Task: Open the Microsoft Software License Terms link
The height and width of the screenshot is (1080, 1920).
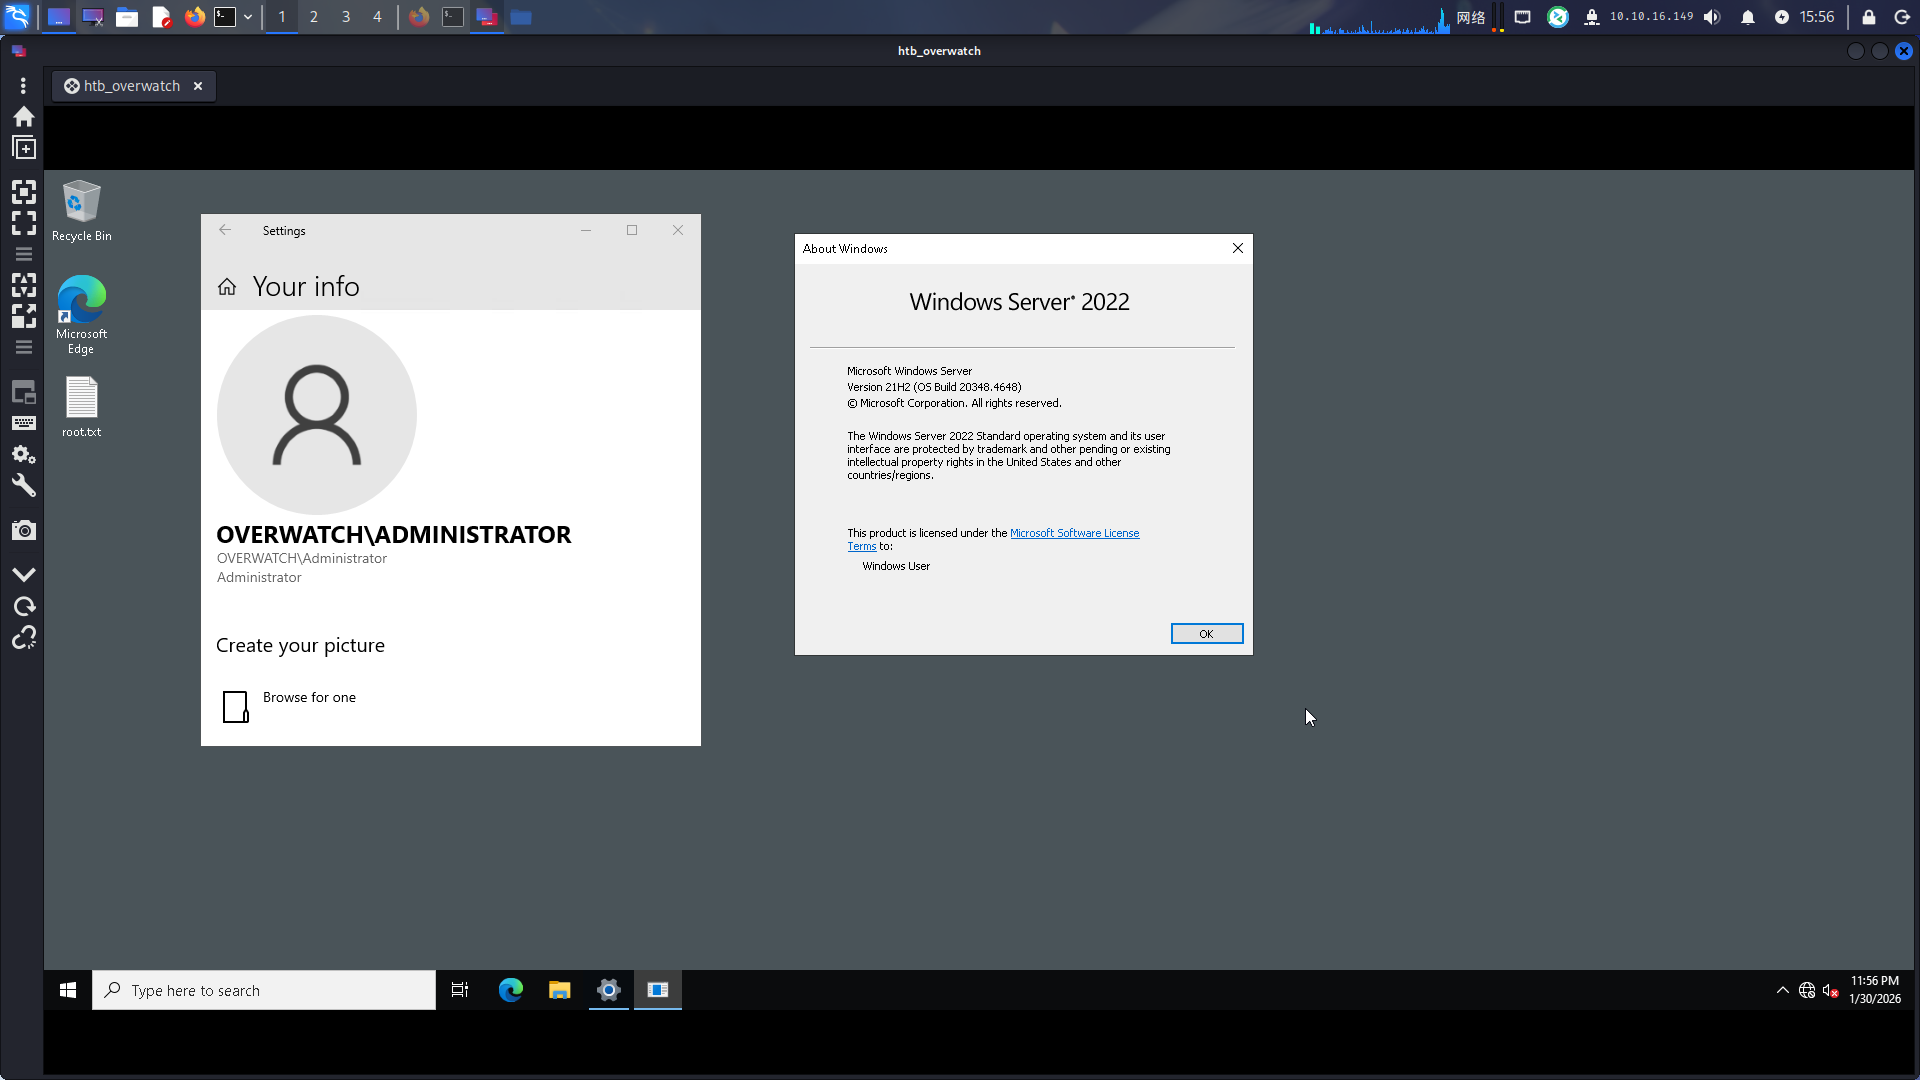Action: coord(1074,533)
